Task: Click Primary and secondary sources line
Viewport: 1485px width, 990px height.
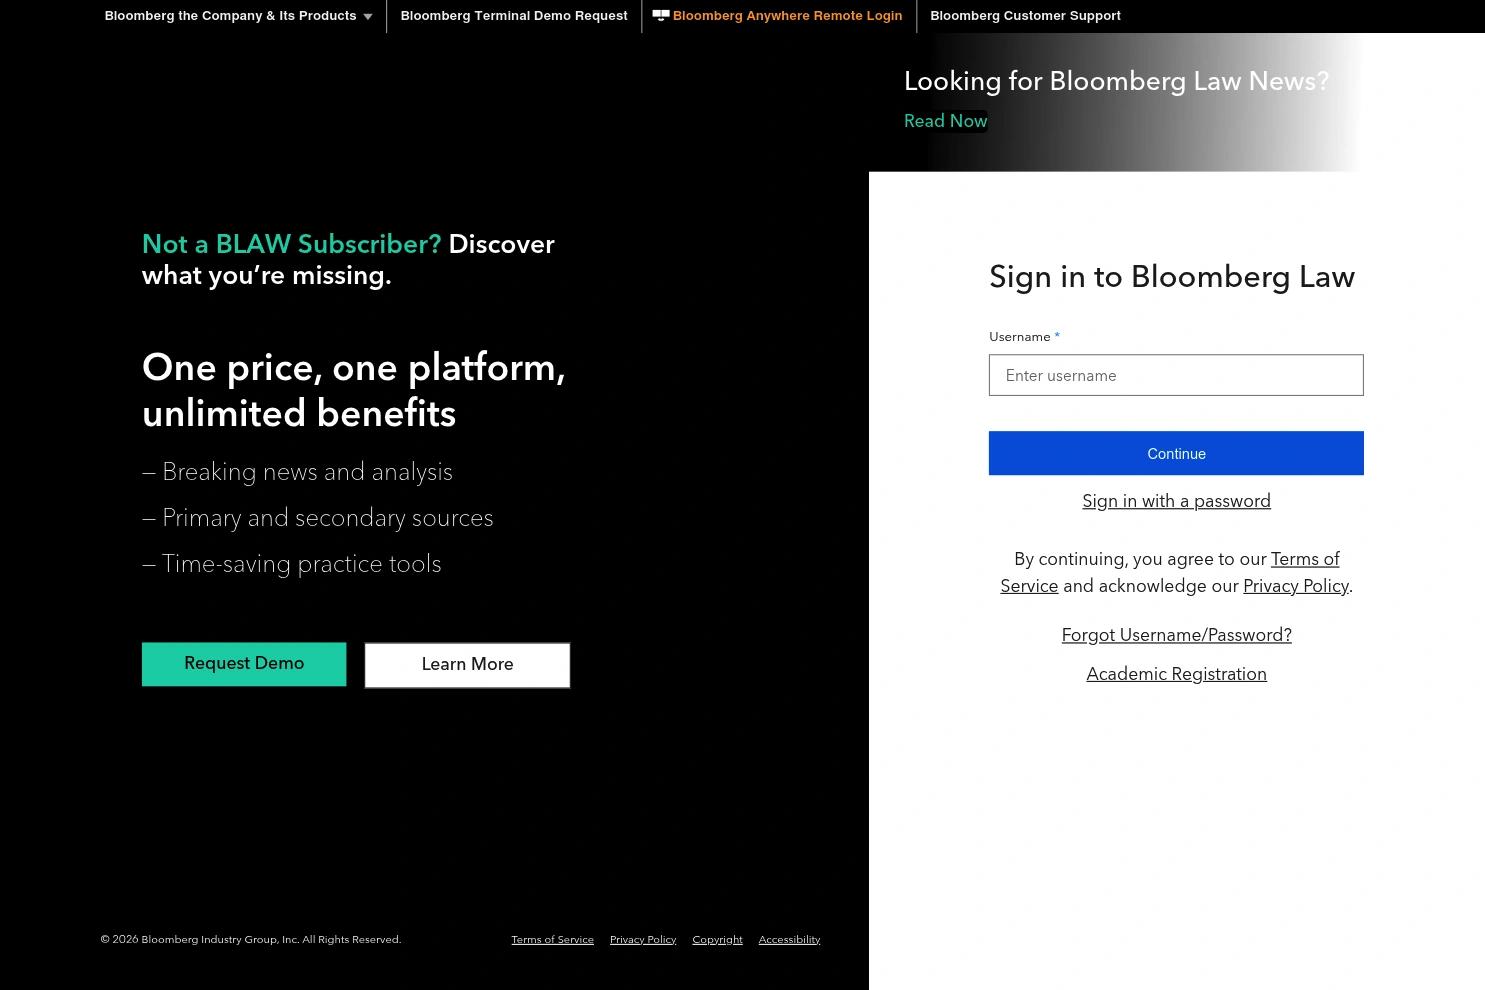Action: tap(317, 518)
